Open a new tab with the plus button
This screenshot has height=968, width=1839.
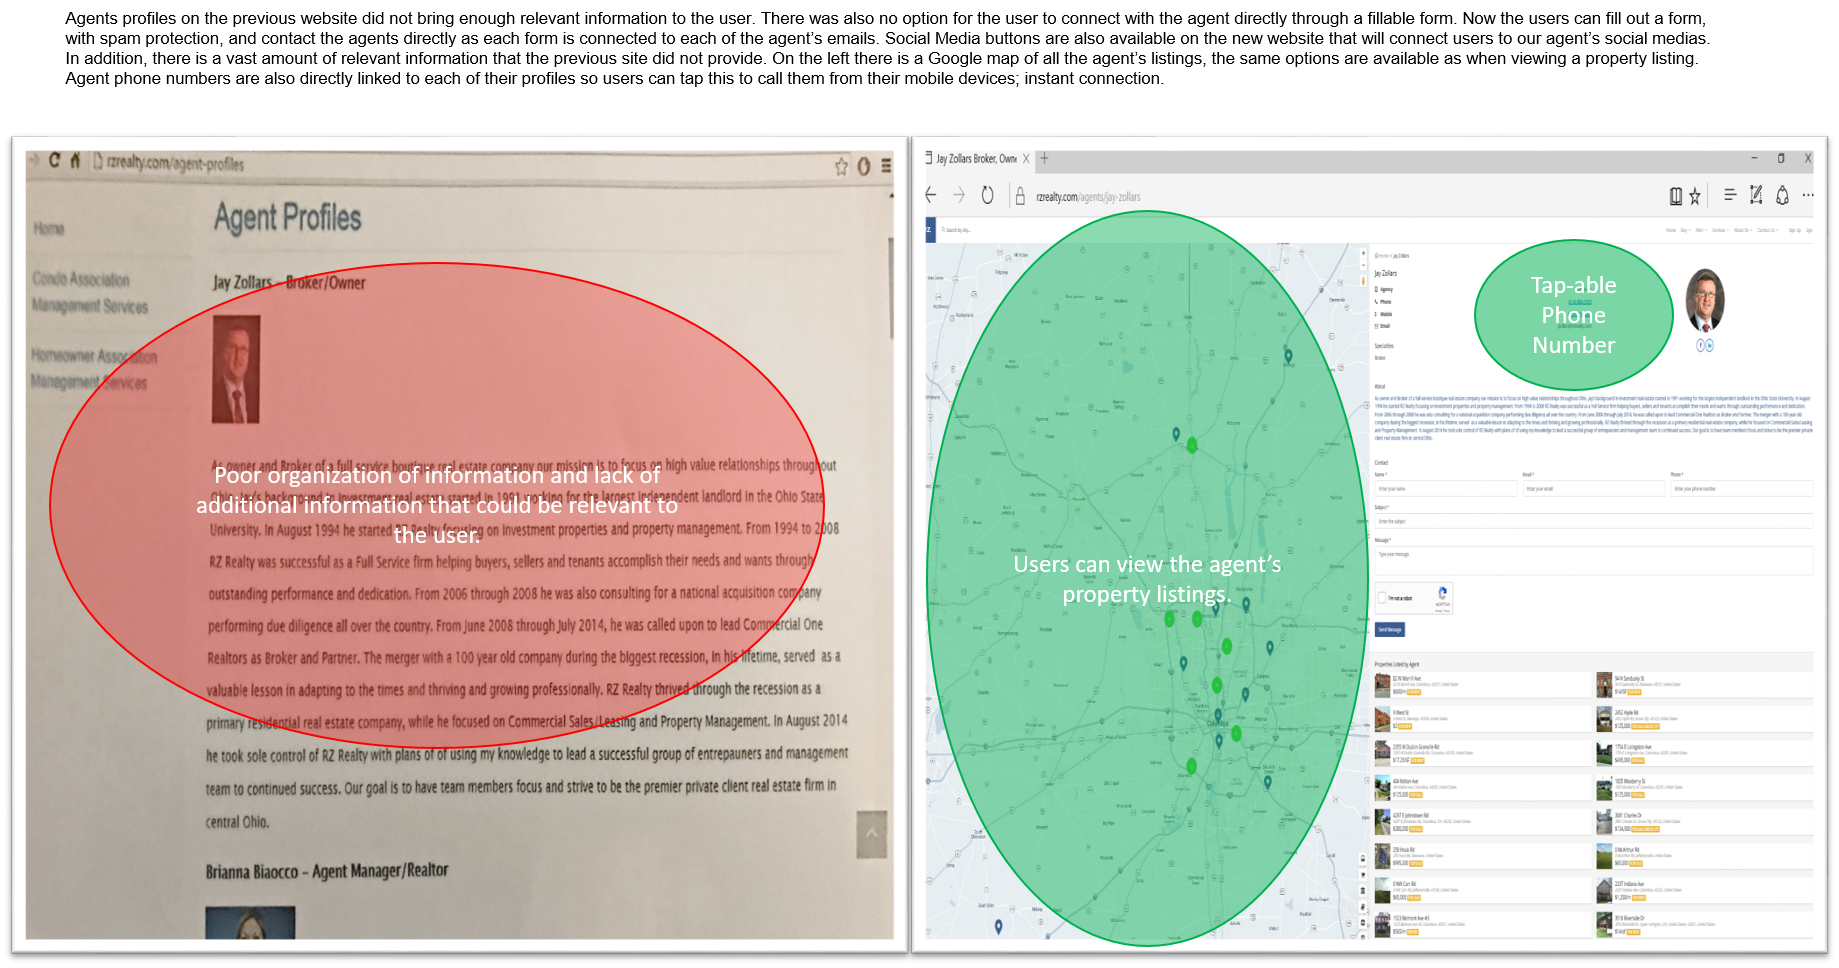click(x=1044, y=158)
